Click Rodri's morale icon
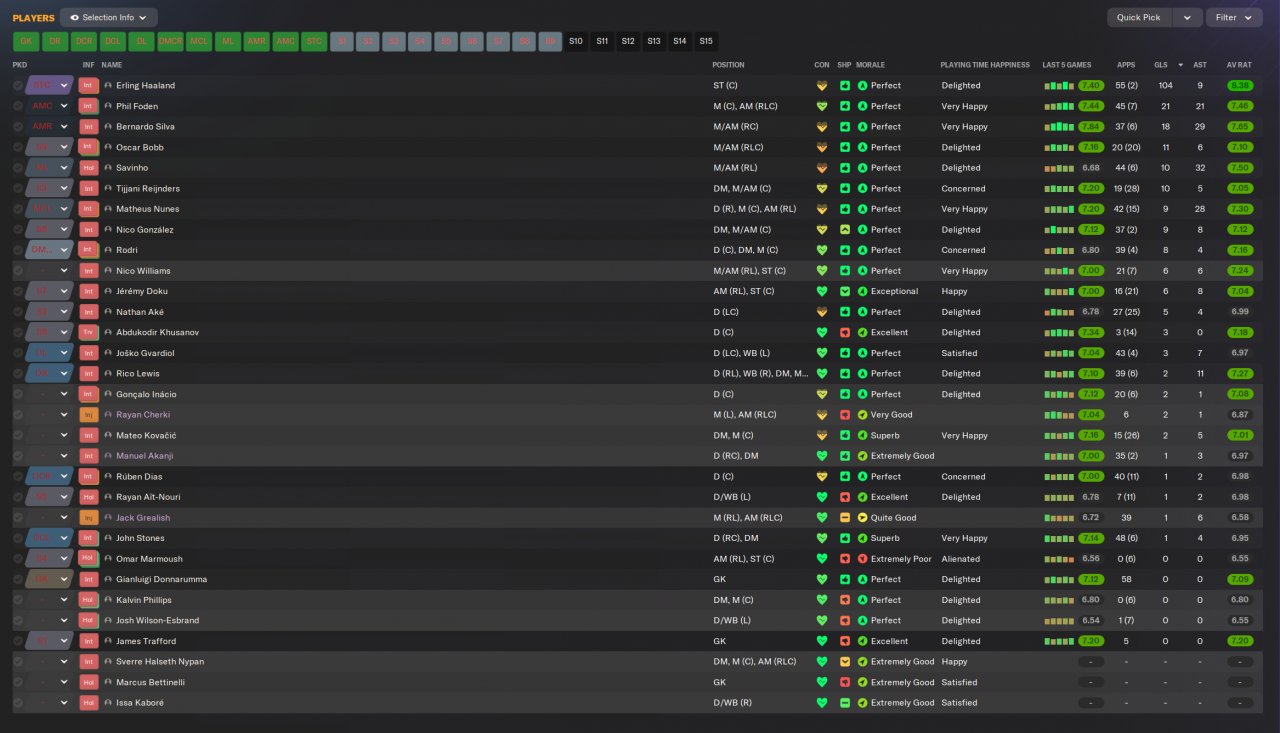Viewport: 1280px width, 733px height. (863, 250)
